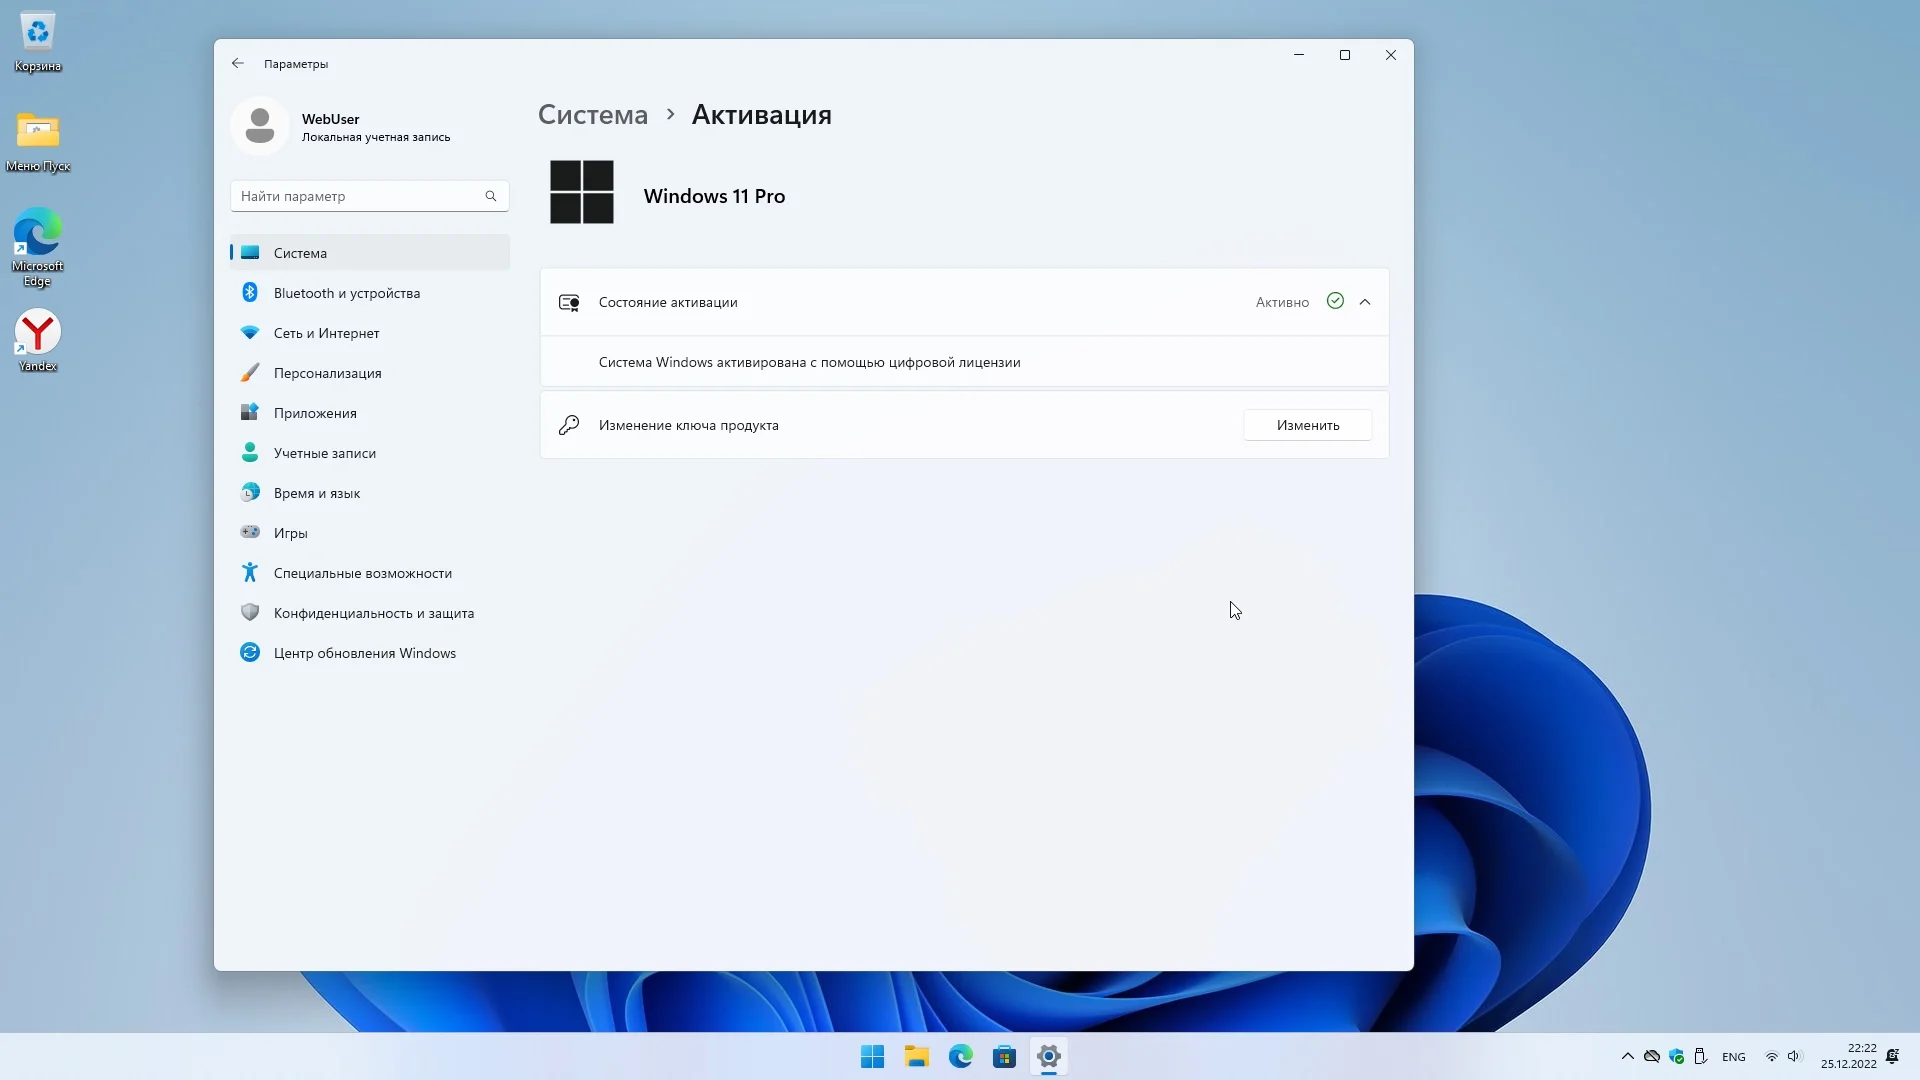Screen dimensions: 1920x1080
Task: Switch ENG input language indicator
Action: (1733, 1057)
